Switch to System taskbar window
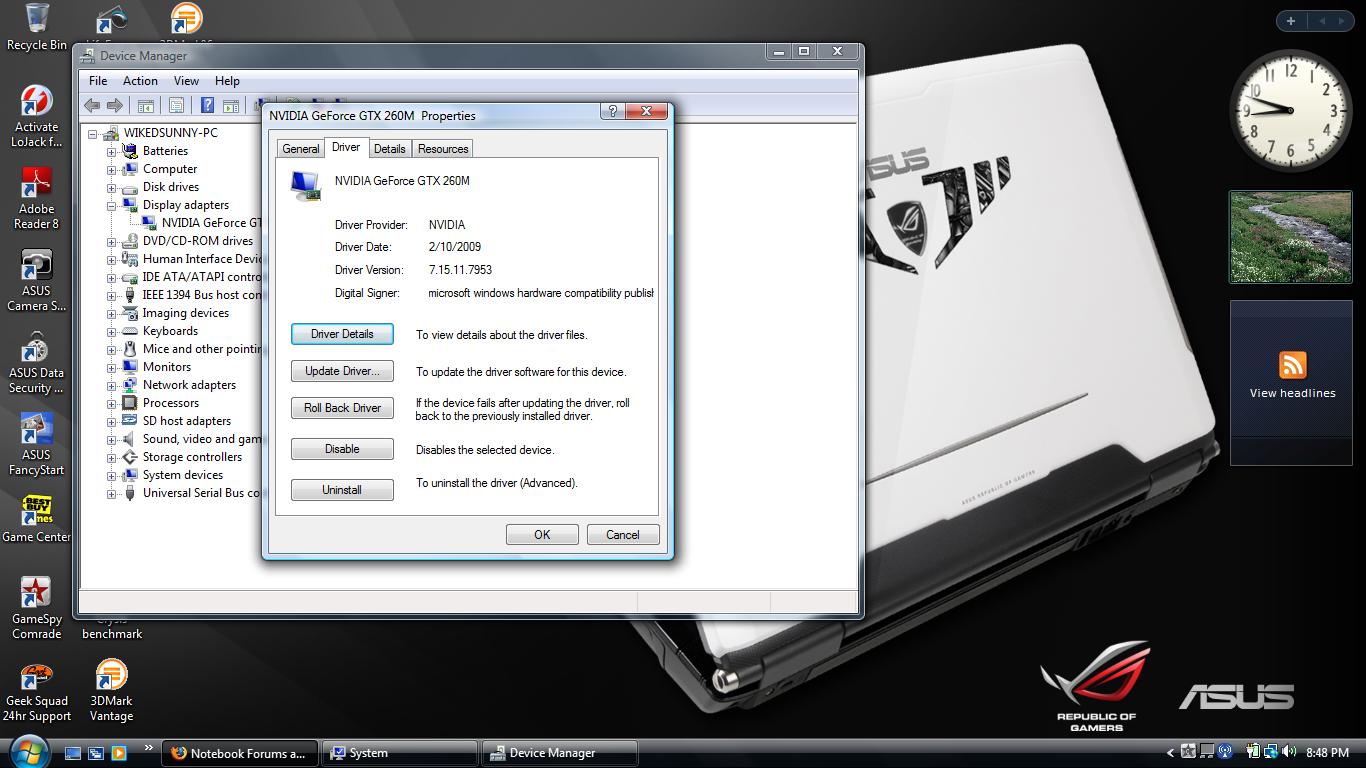Image resolution: width=1366 pixels, height=768 pixels. point(400,753)
